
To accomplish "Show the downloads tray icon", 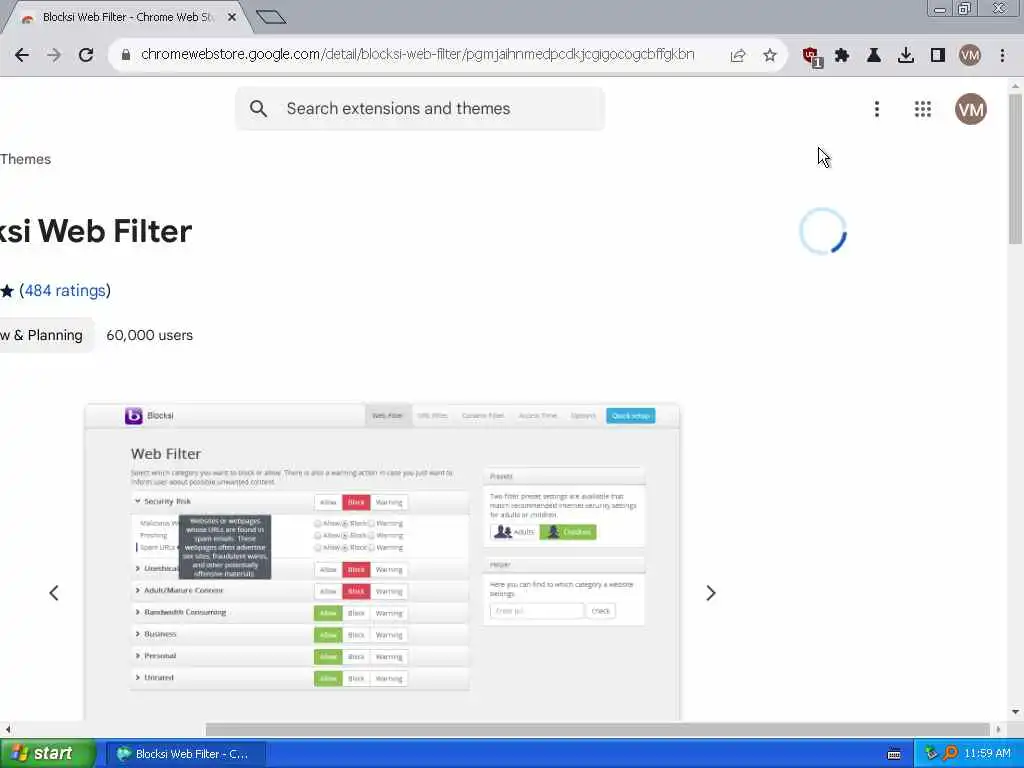I will [x=906, y=55].
